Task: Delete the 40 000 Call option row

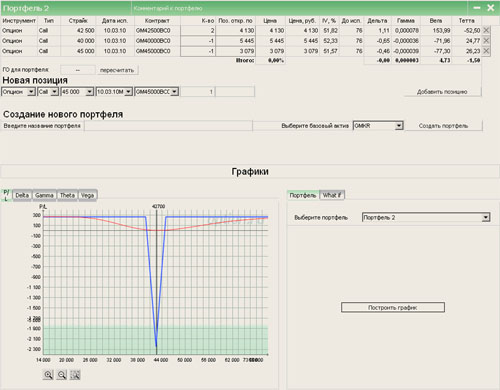Action: click(486, 41)
